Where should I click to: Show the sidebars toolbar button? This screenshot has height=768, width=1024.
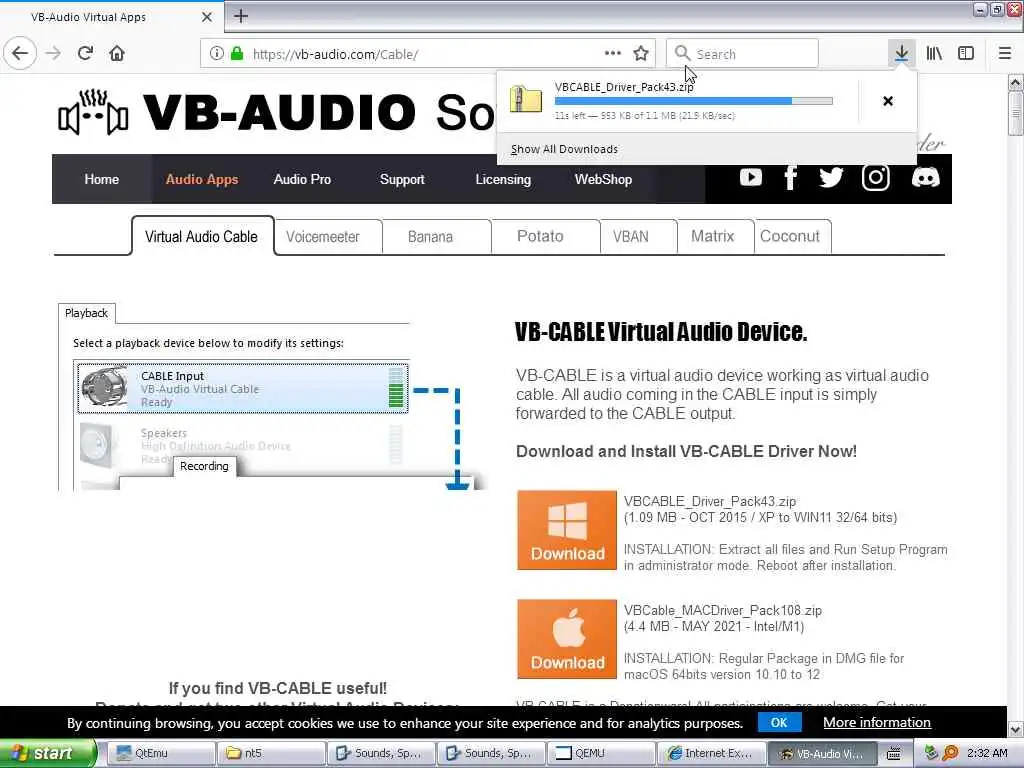tap(966, 54)
